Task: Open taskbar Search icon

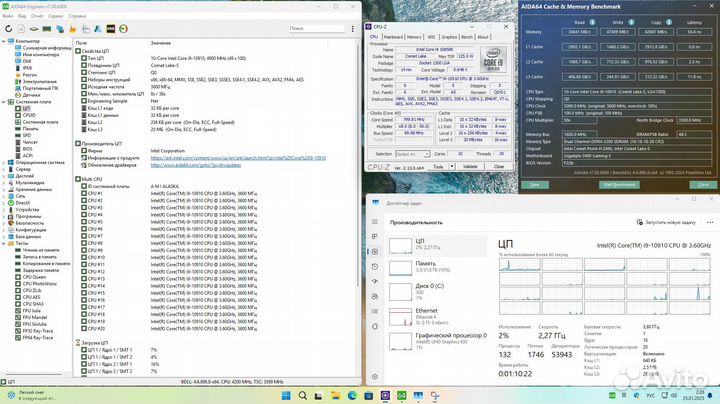Action: click(x=303, y=396)
